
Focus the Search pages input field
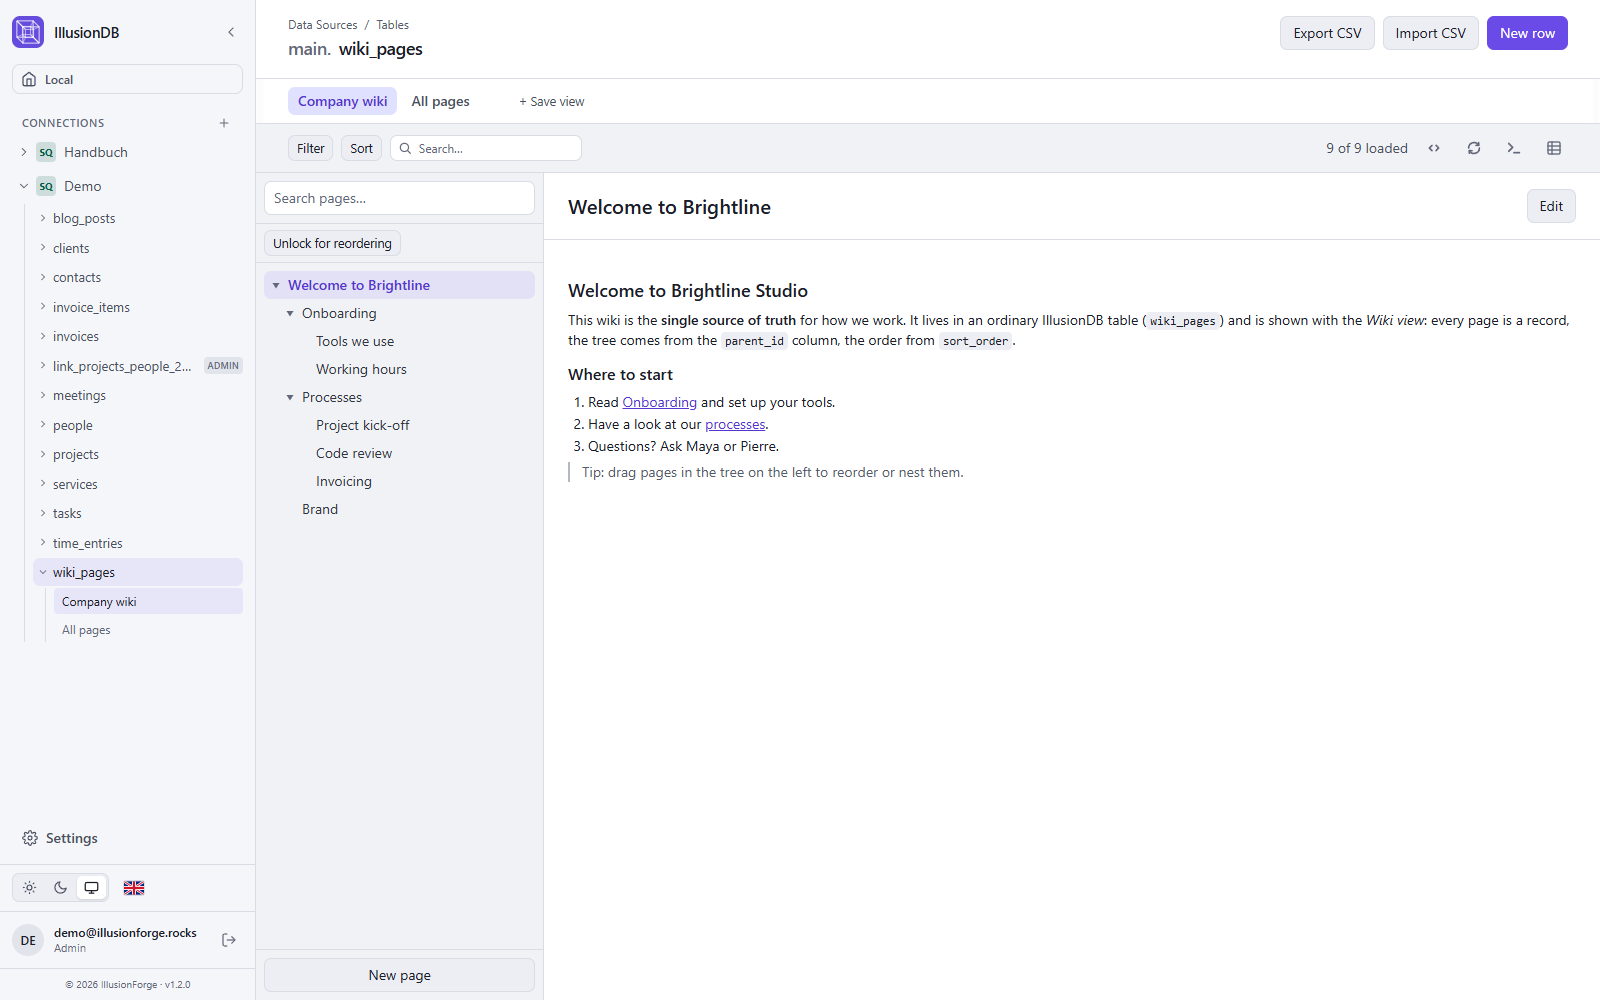point(400,198)
